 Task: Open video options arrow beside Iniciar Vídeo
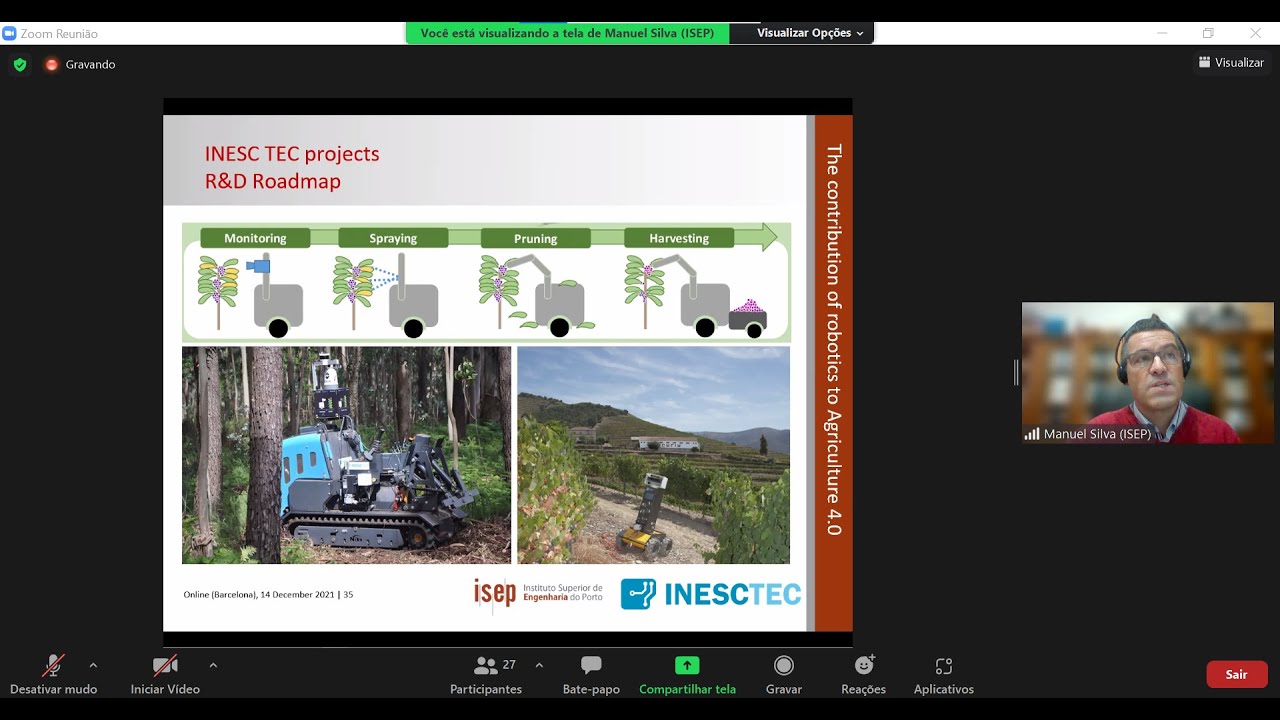pos(213,665)
